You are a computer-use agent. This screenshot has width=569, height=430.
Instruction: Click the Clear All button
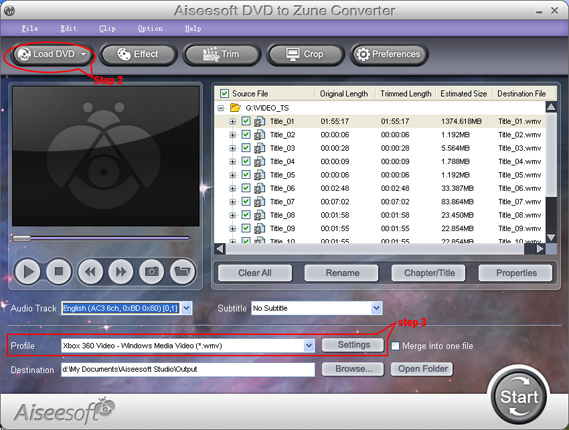tap(255, 273)
